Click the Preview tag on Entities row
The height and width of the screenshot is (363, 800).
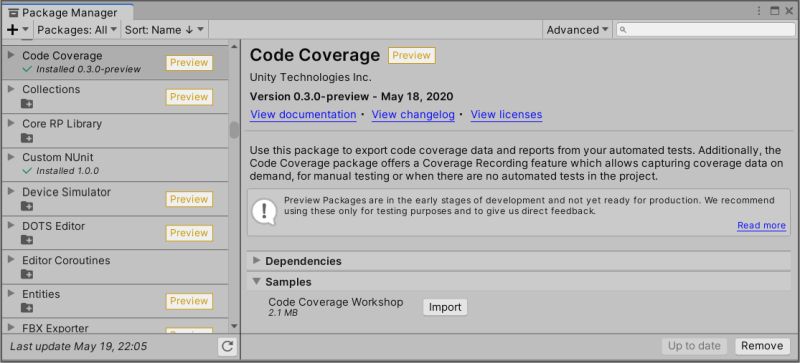(189, 301)
